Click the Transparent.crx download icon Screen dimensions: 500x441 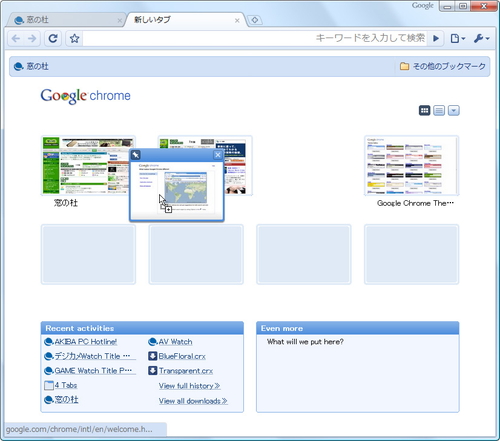[x=152, y=371]
